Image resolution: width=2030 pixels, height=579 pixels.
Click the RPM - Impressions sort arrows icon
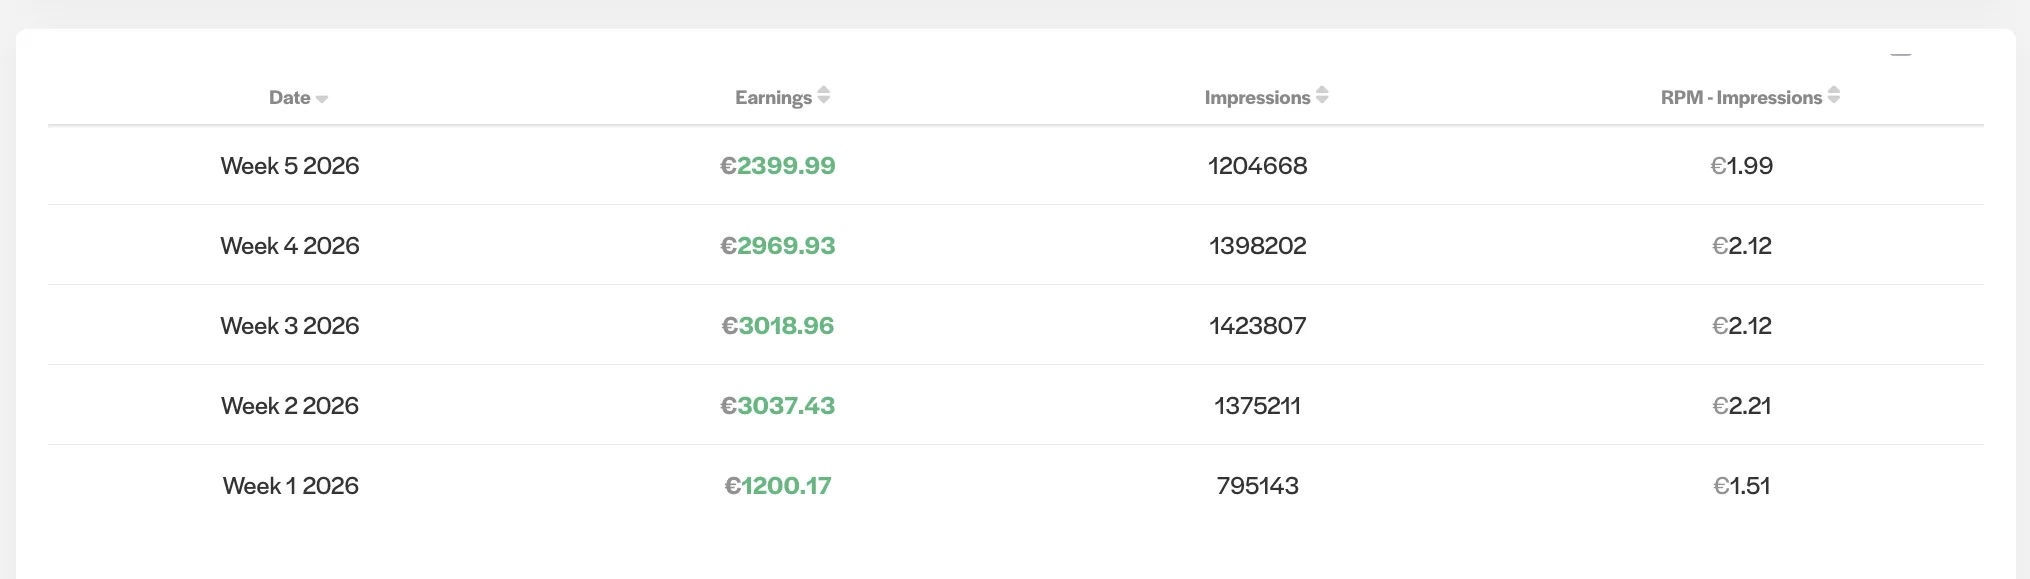click(x=1833, y=96)
